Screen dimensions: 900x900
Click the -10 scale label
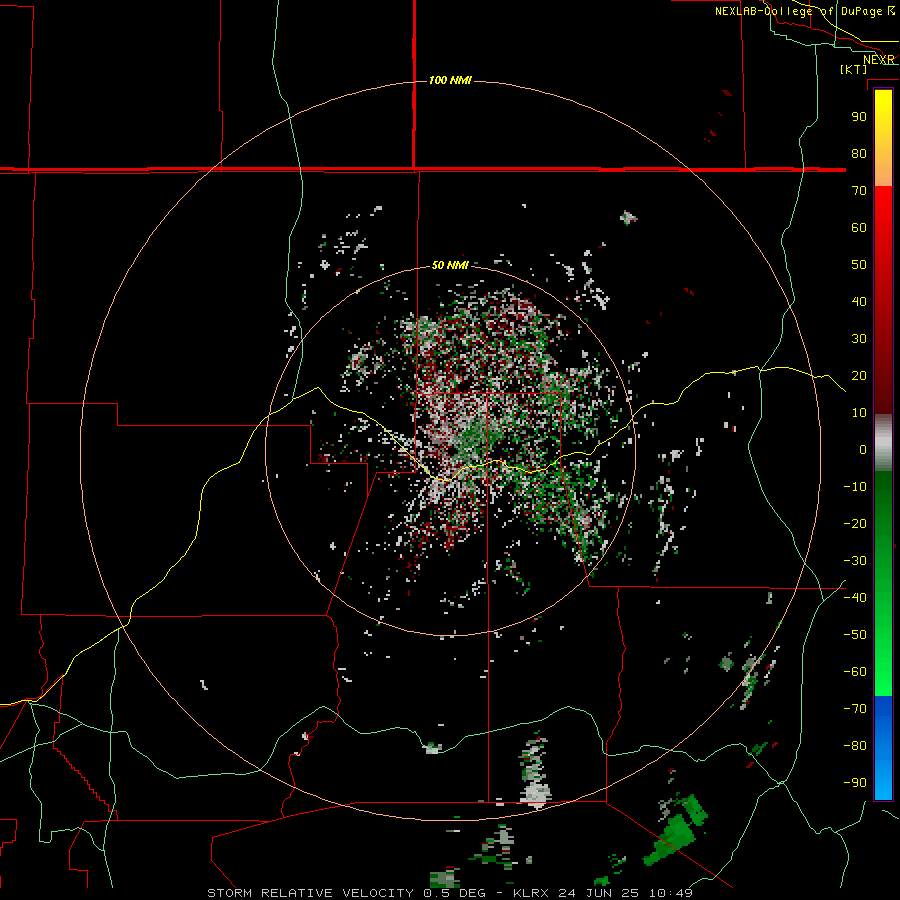[855, 487]
